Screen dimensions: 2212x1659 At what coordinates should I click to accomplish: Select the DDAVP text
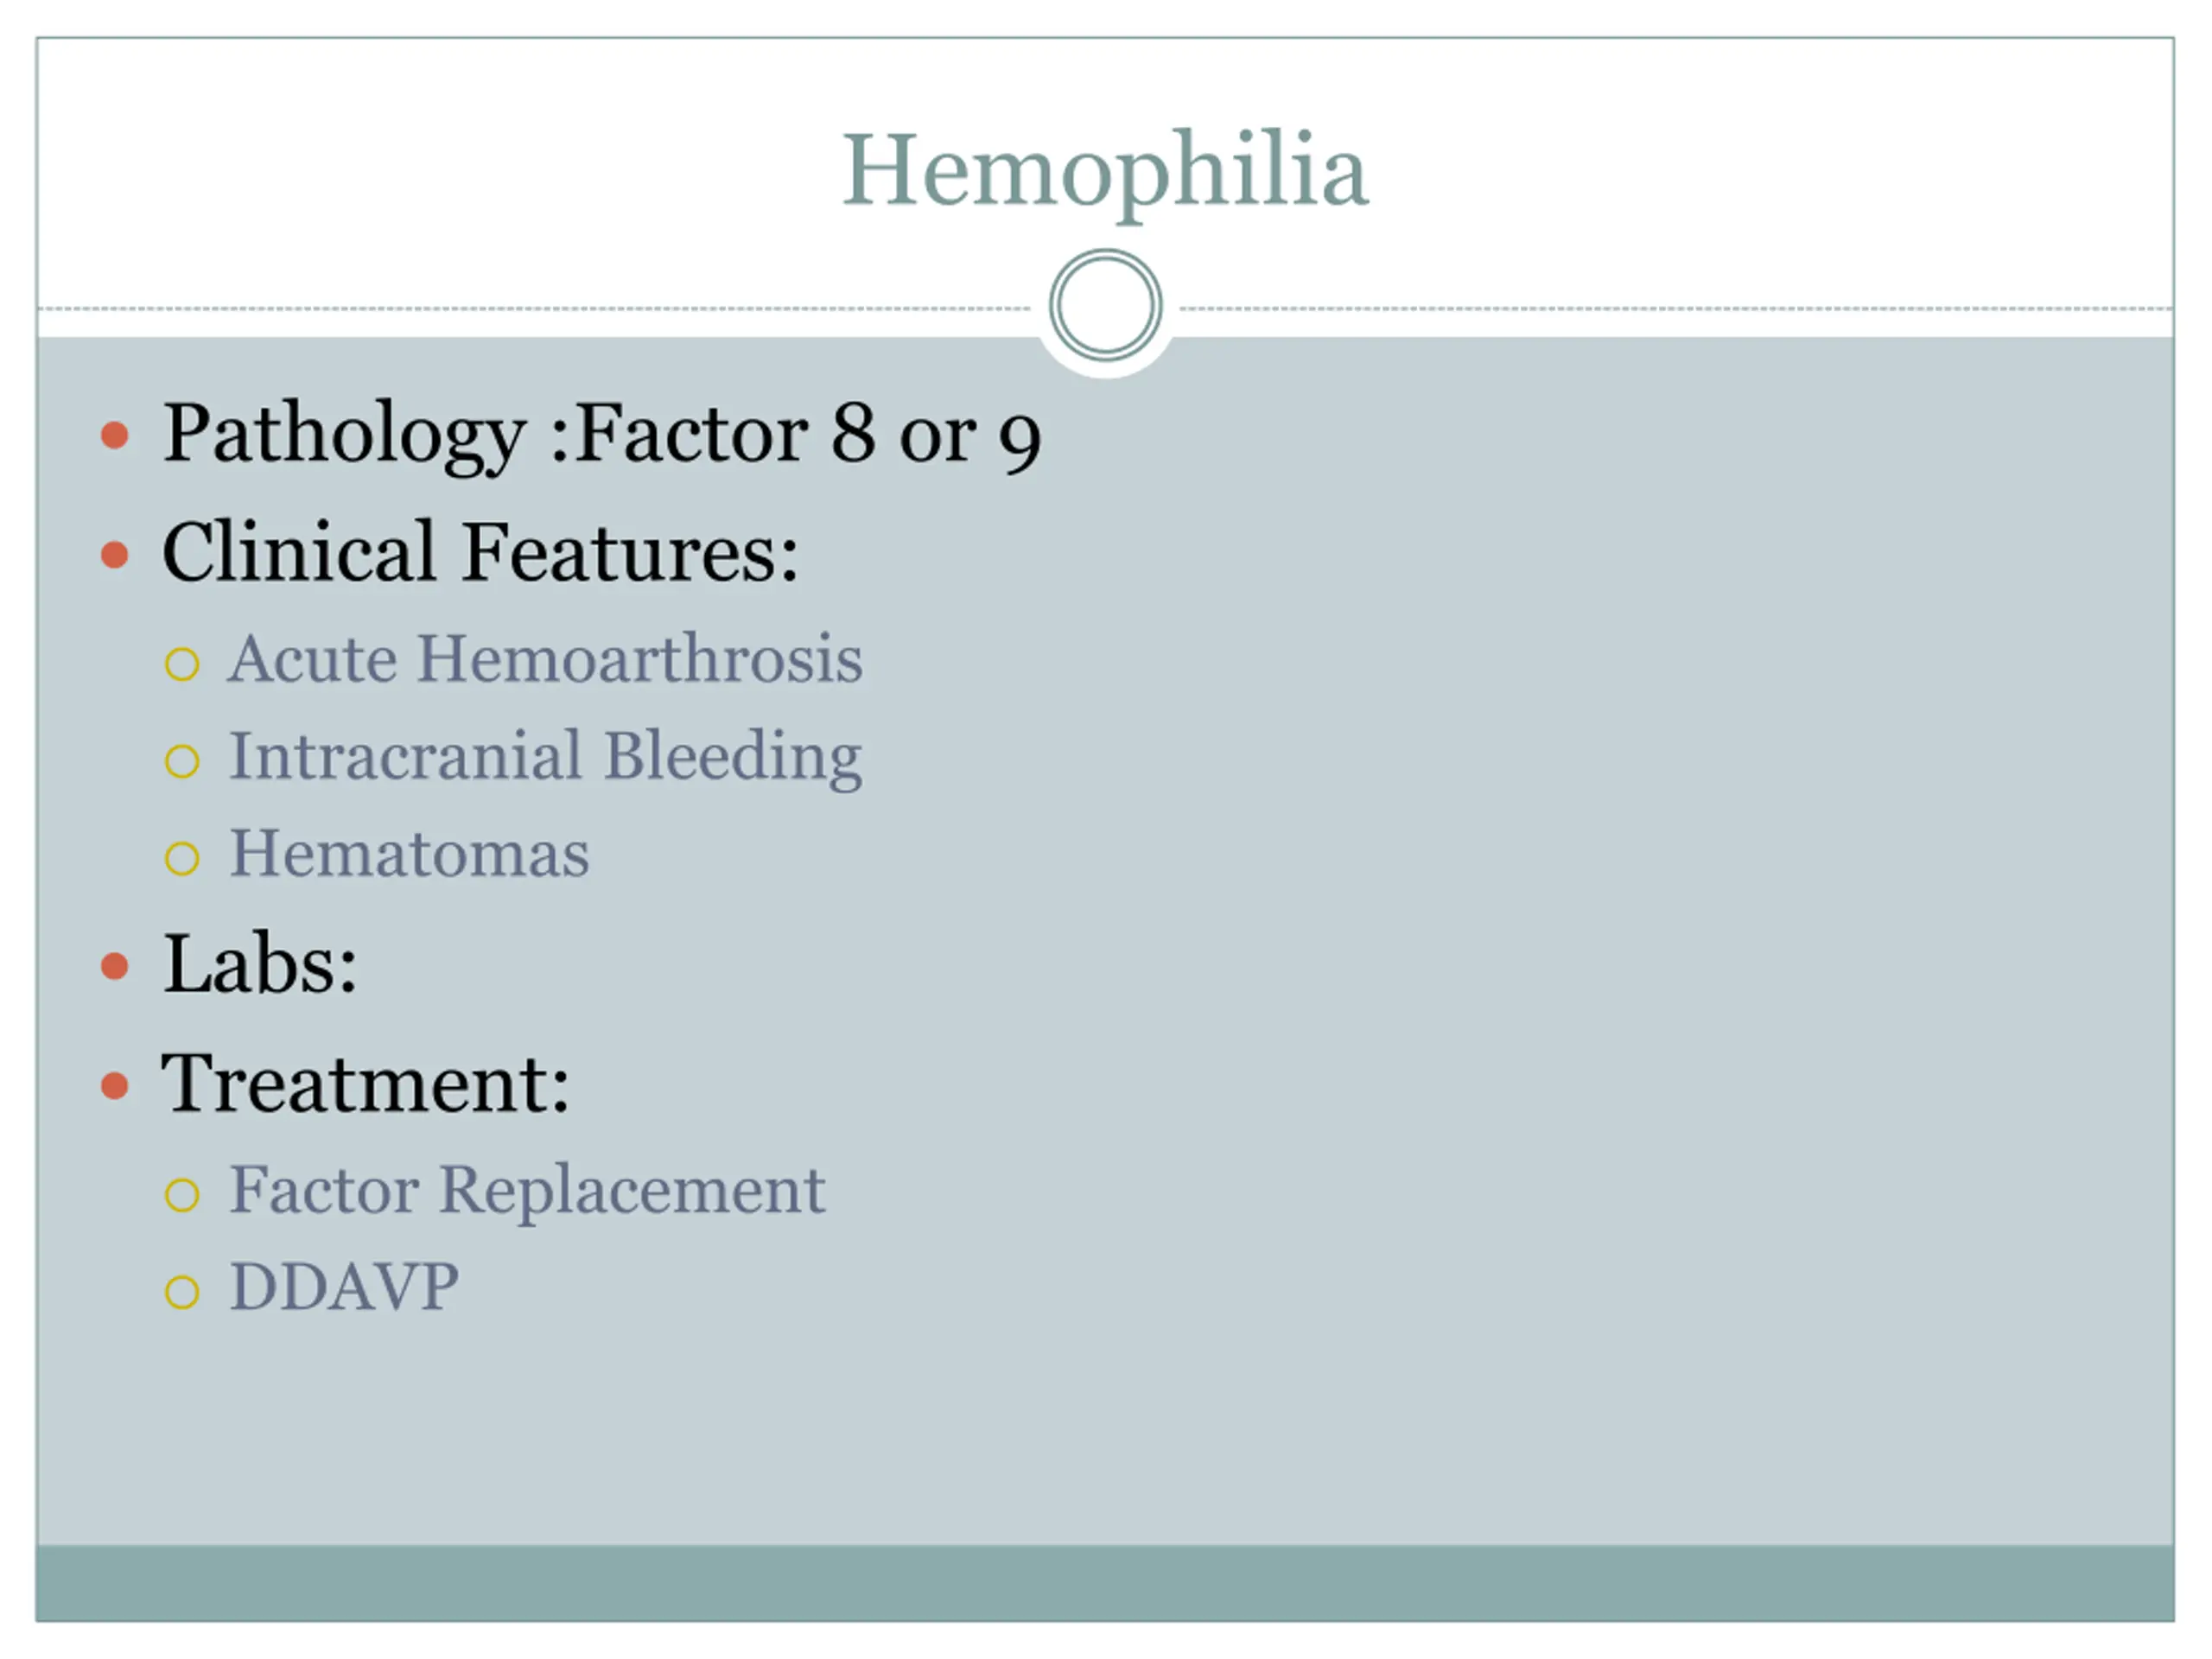(344, 1287)
